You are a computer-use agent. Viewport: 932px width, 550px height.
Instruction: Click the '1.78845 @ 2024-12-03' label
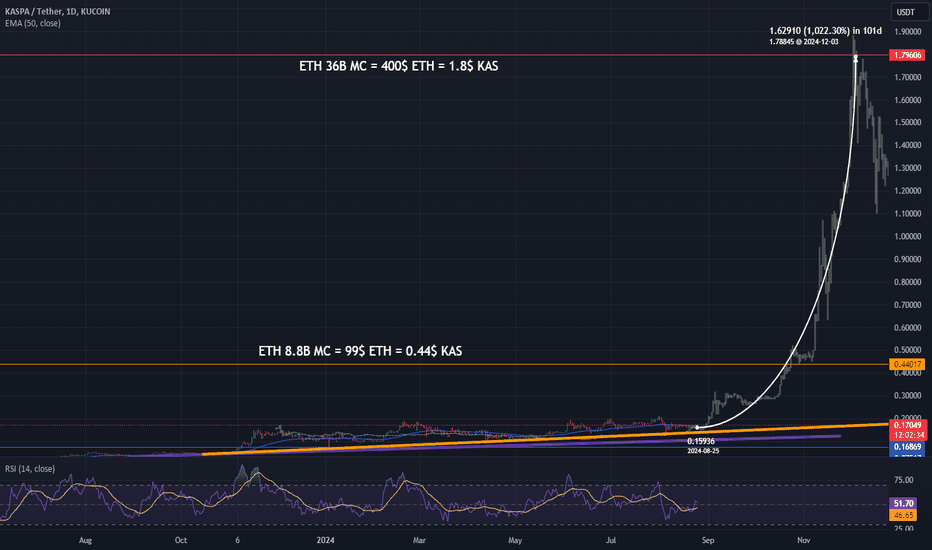tap(804, 42)
